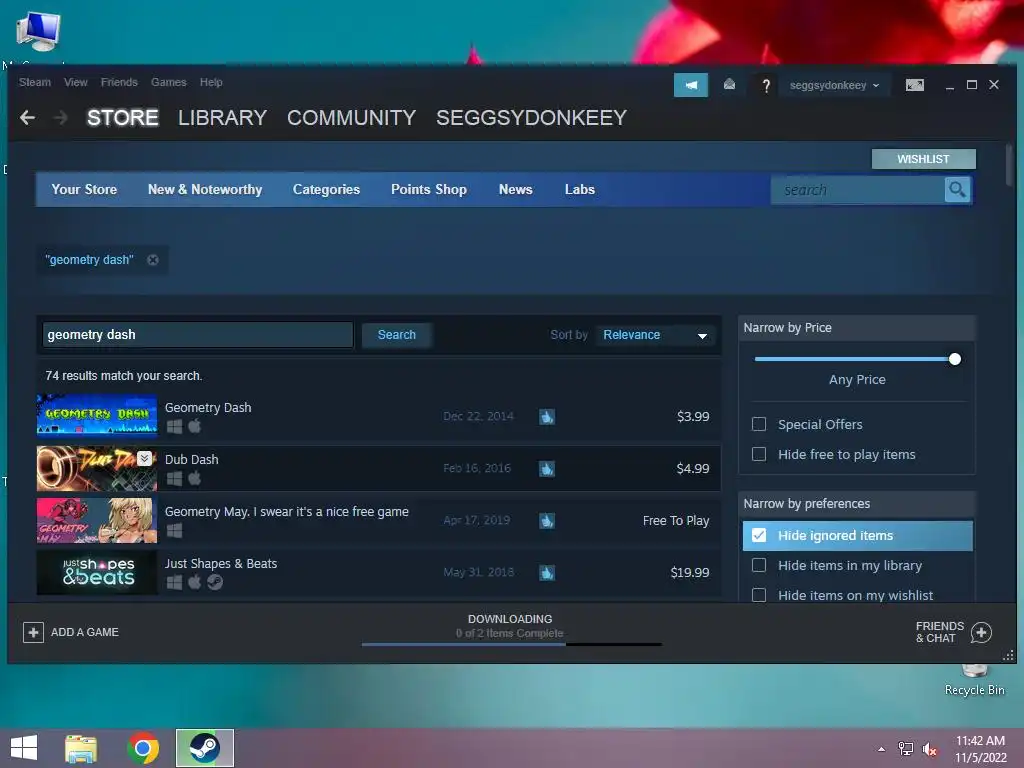The image size is (1024, 768).
Task: Click Apple platform icon under Dub Dash
Action: [x=195, y=479]
